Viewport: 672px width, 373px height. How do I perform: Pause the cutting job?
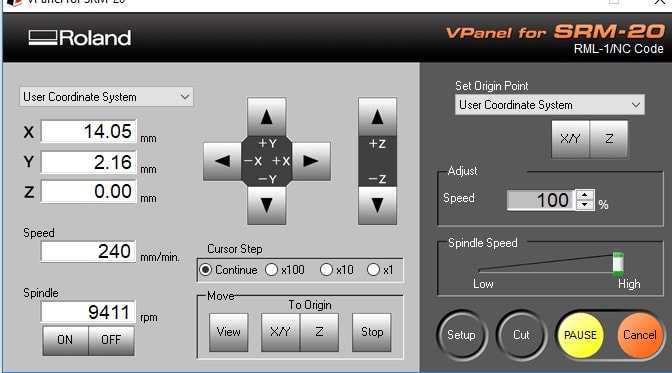(580, 335)
